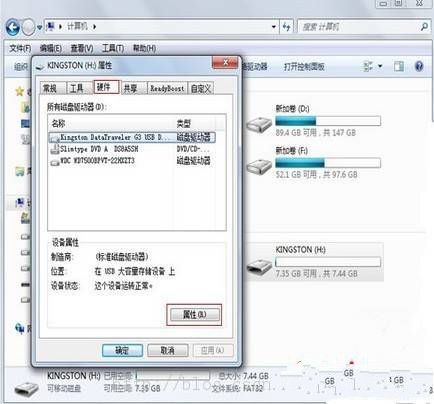Open the address bar history dropdown
This screenshot has width=434, height=404.
(x=273, y=27)
